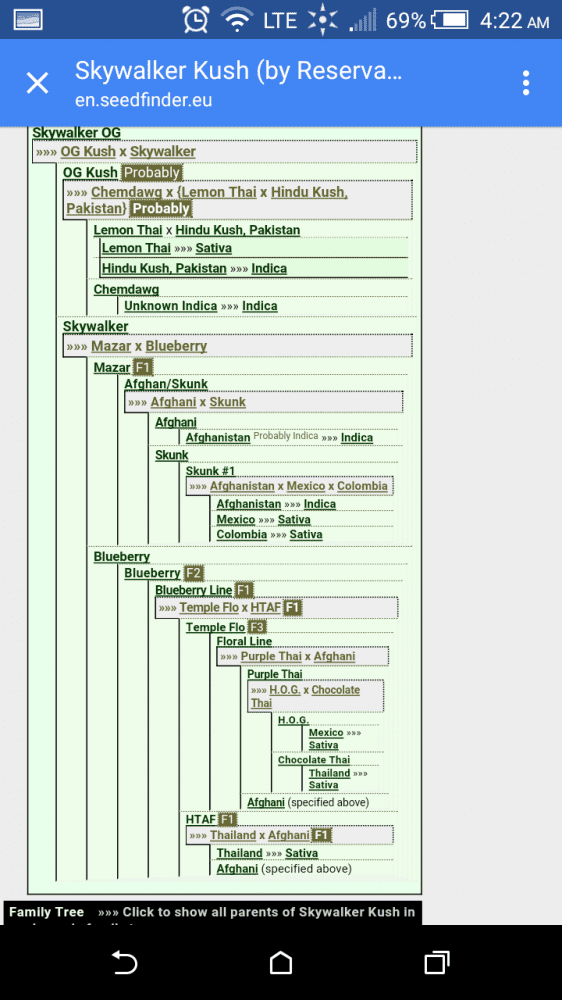
Task: Open the three-dot overflow menu
Action: pos(526,83)
